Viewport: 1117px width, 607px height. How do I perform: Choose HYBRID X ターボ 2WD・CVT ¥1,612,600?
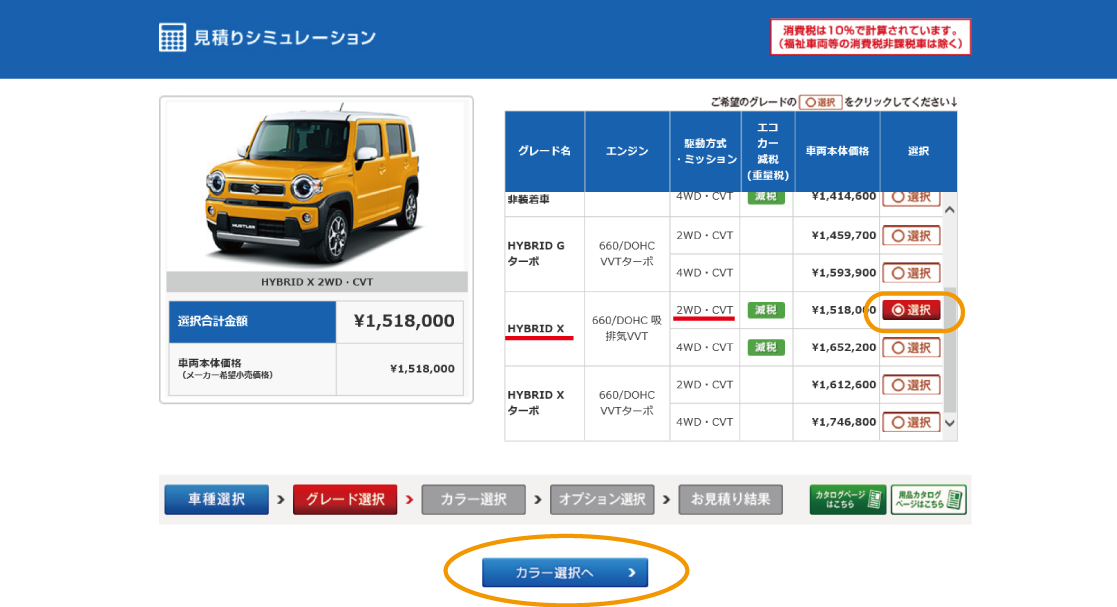click(911, 385)
